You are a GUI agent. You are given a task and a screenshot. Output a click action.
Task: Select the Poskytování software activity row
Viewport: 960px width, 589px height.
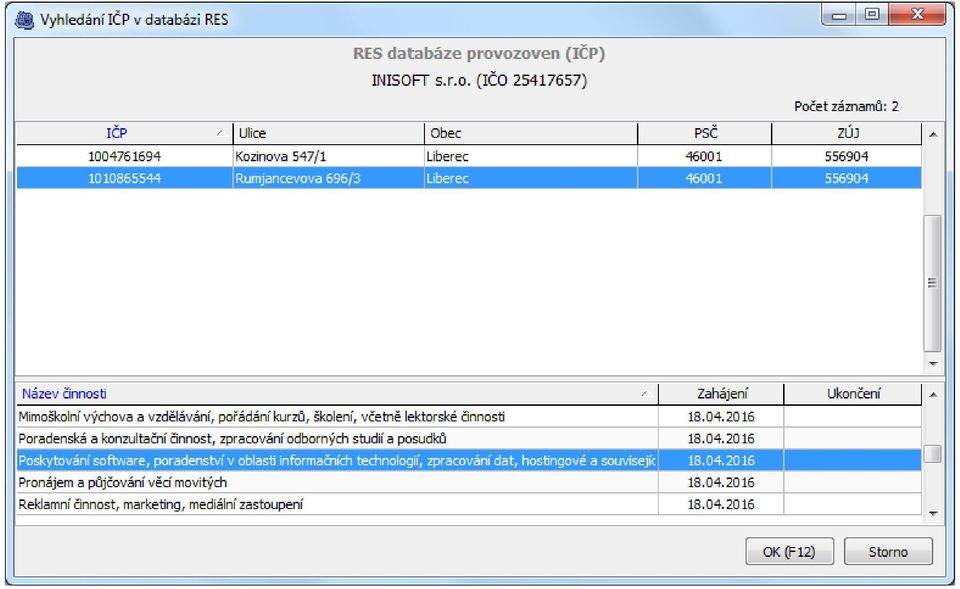point(468,460)
